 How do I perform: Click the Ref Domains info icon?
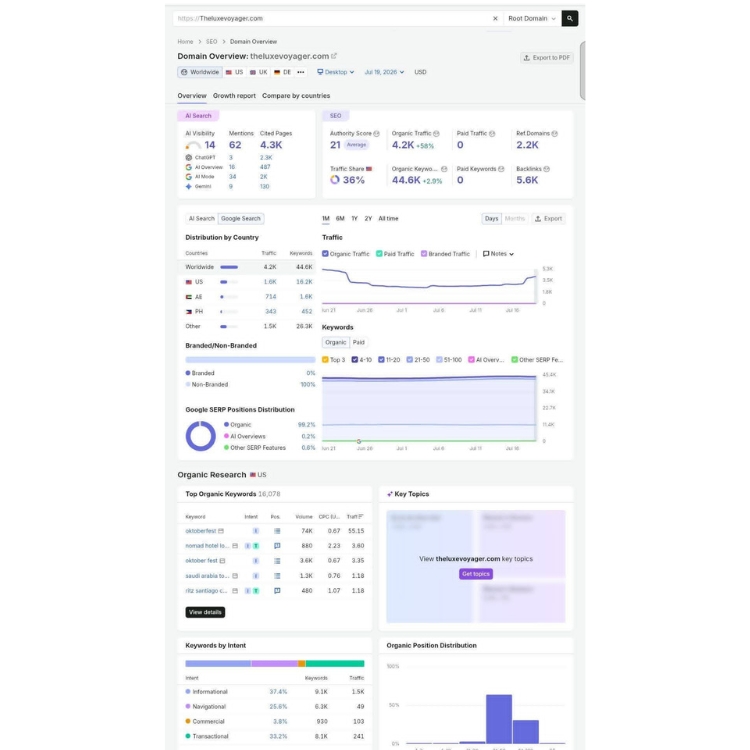coord(554,133)
